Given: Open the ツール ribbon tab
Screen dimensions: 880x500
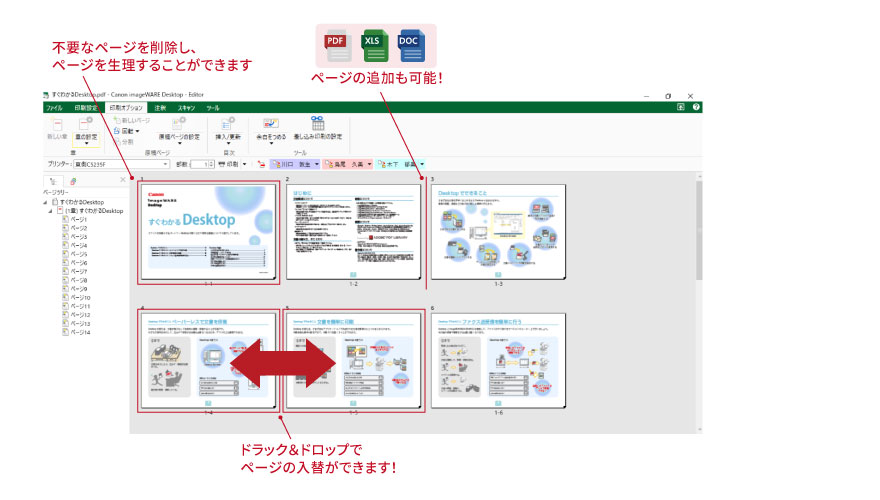Looking at the screenshot, I should pyautogui.click(x=213, y=108).
